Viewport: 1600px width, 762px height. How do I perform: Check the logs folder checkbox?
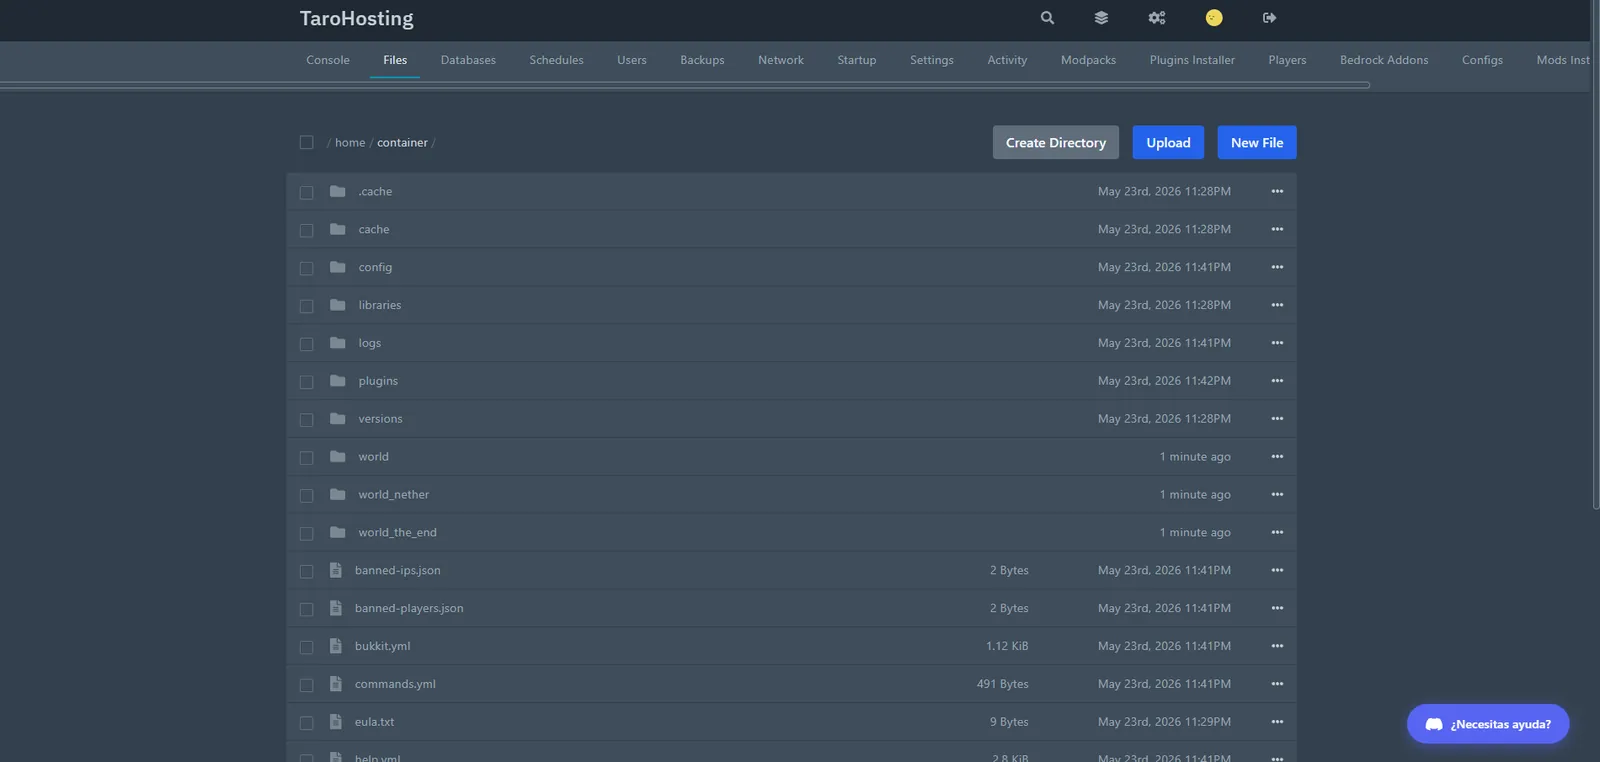click(x=307, y=344)
